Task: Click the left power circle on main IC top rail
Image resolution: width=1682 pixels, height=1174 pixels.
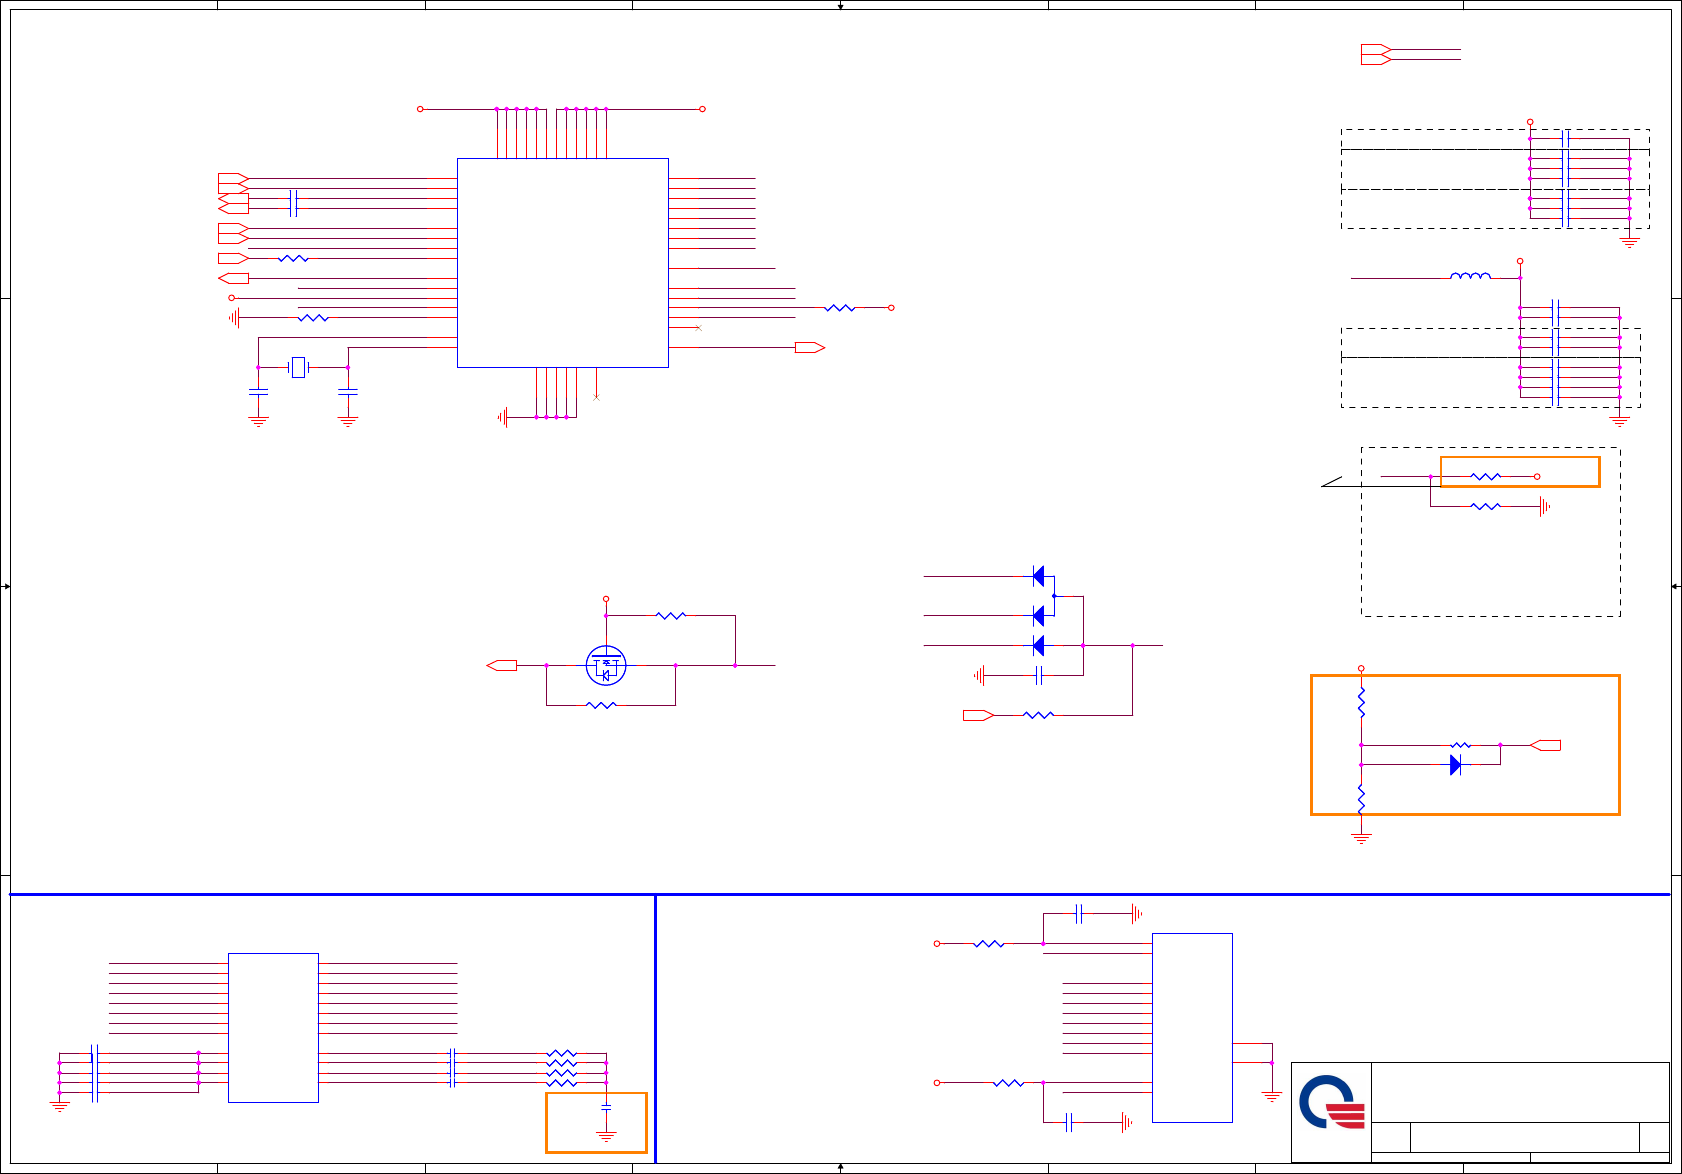Action: [420, 108]
